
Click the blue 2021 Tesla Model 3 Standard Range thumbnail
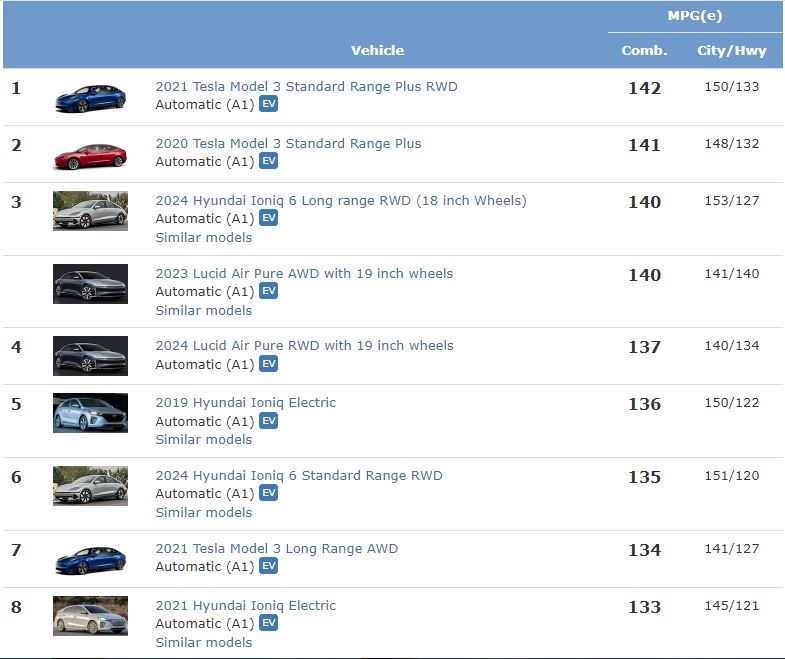coord(90,99)
